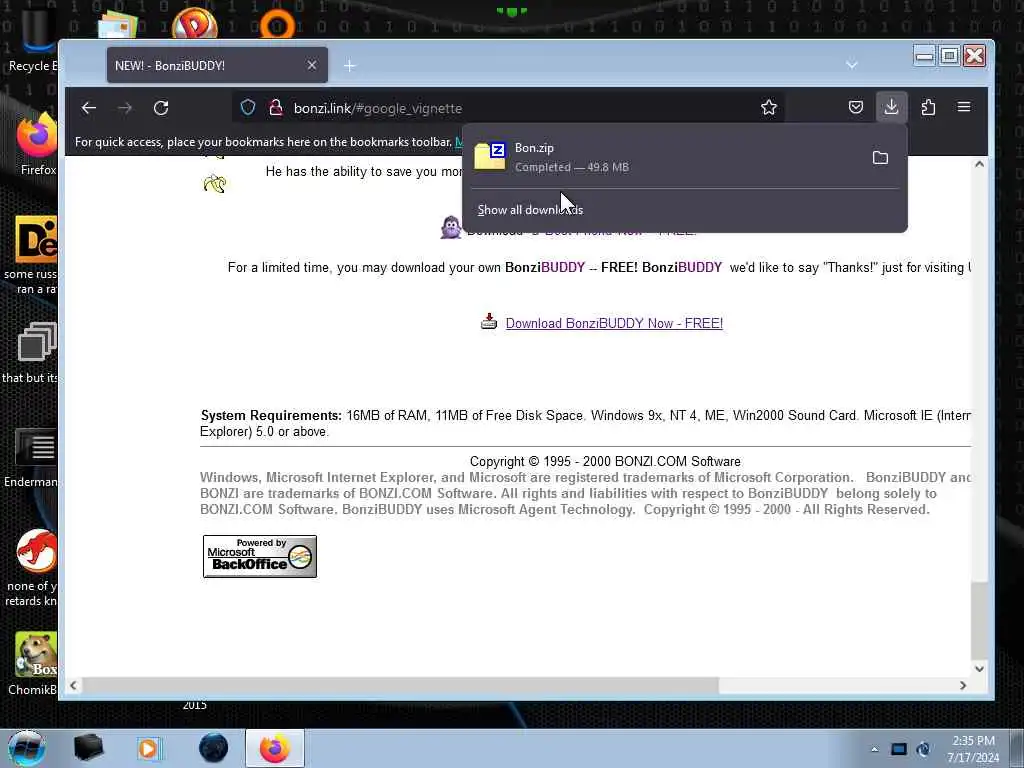Show hidden system tray icons
The width and height of the screenshot is (1024, 768).
tap(874, 749)
